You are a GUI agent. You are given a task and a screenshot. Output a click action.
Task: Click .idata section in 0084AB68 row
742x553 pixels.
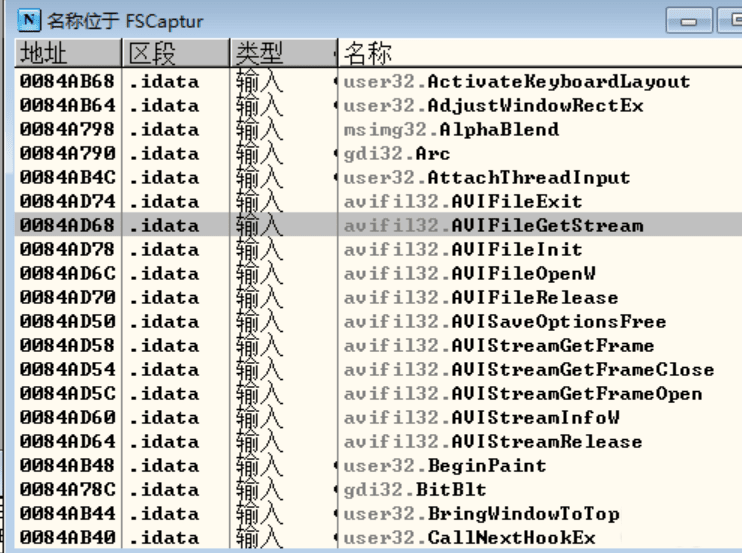point(164,82)
